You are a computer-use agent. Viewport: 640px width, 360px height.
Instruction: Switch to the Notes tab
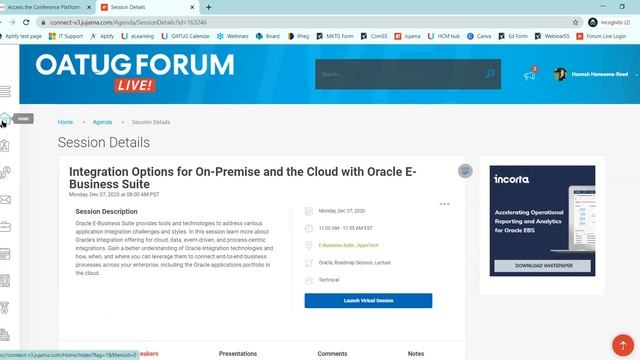point(416,353)
